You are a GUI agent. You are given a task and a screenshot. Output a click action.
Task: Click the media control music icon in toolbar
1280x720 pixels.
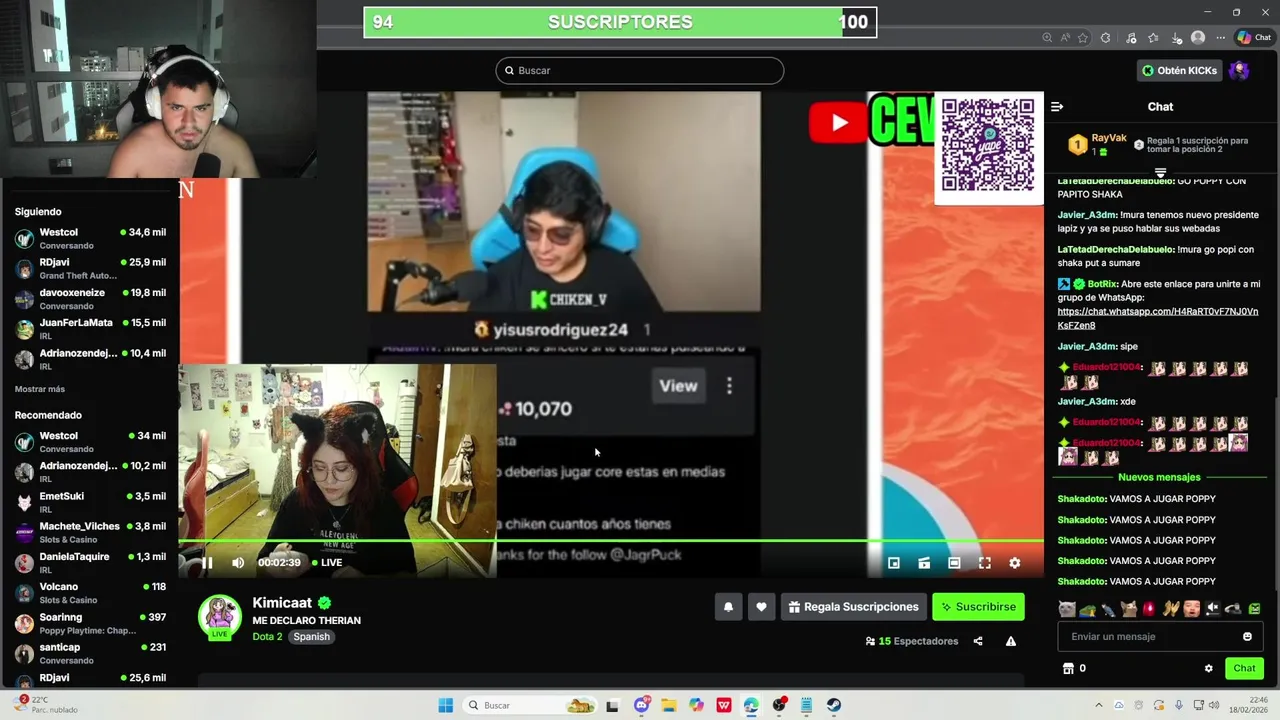(x=1130, y=38)
